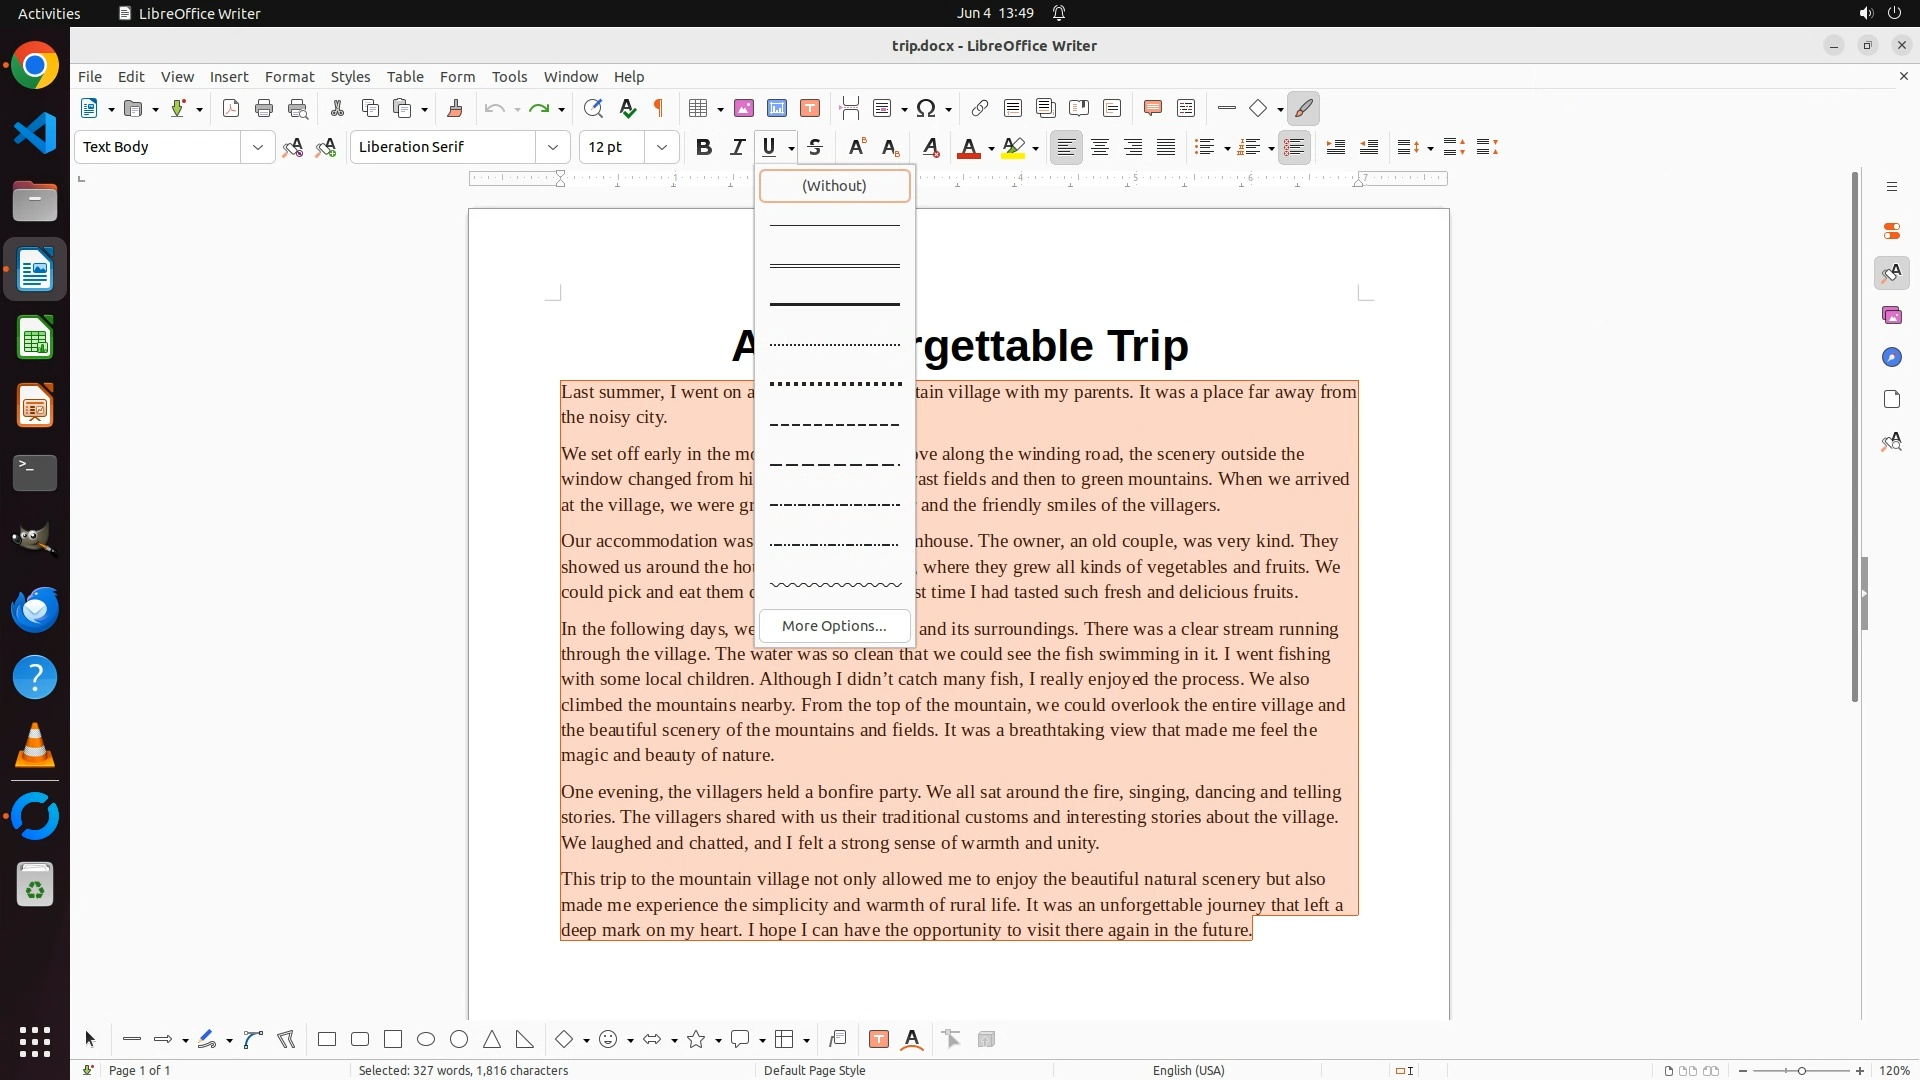The image size is (1920, 1080).
Task: Click the Italic formatting icon
Action: pyautogui.click(x=737, y=147)
